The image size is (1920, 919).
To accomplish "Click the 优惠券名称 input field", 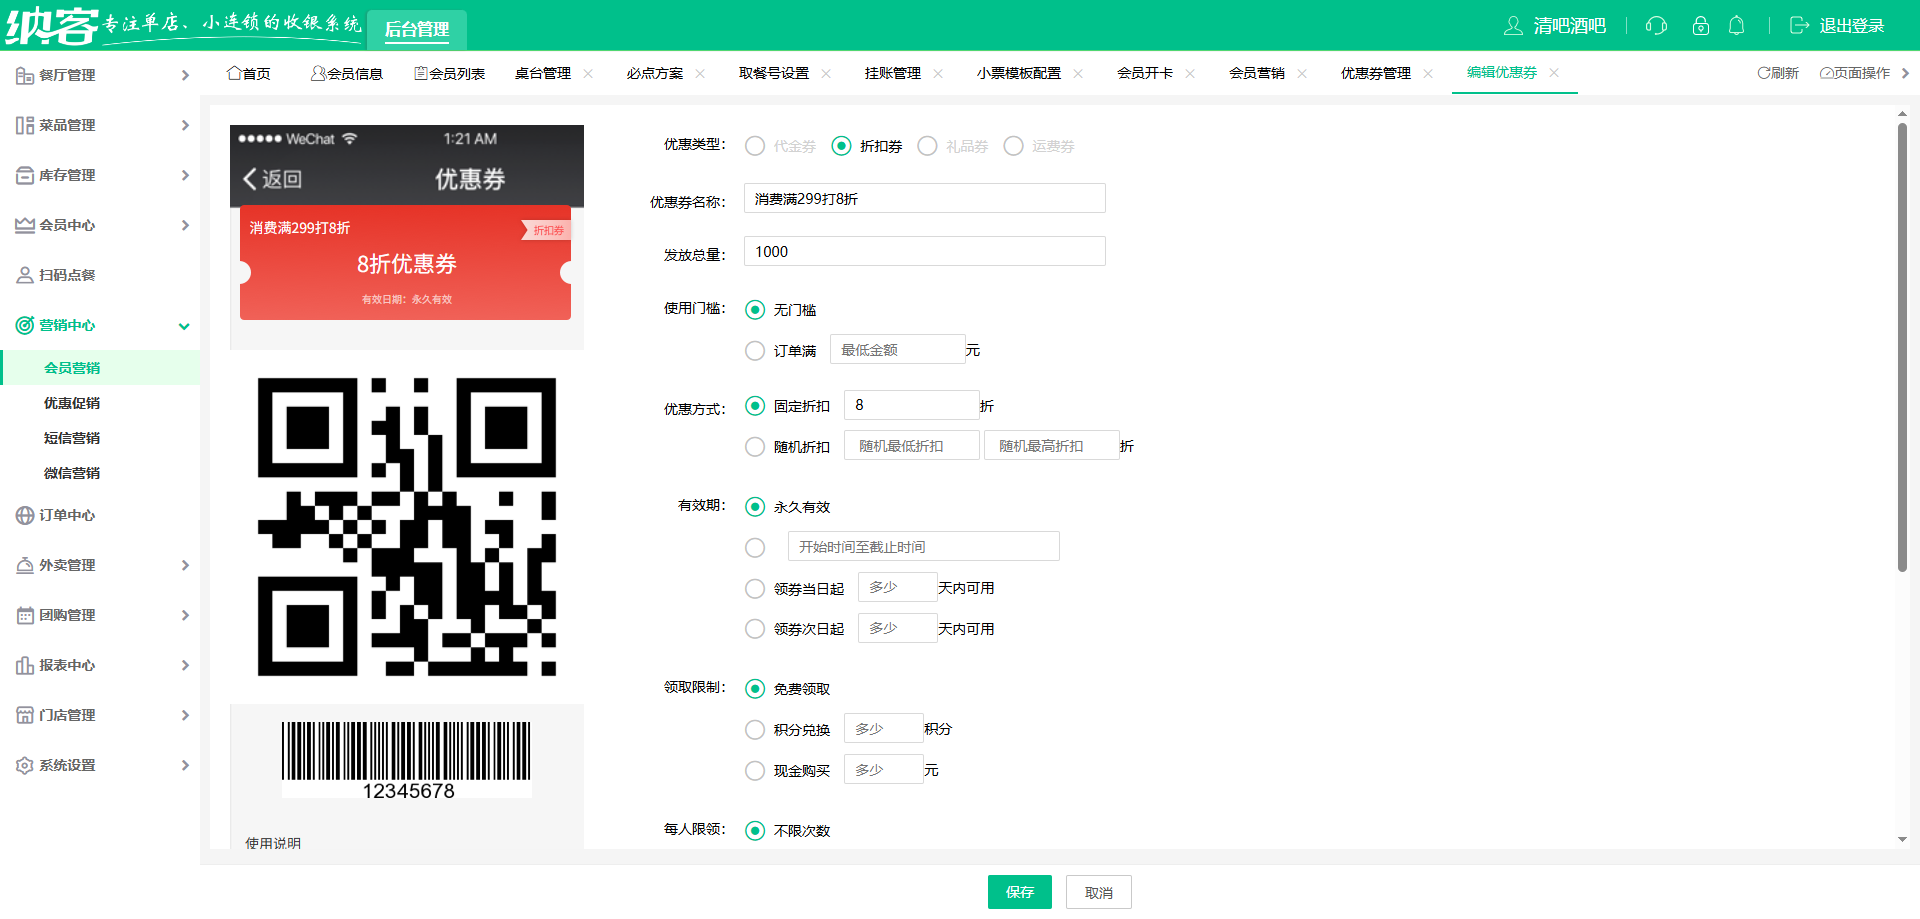I will pos(925,198).
